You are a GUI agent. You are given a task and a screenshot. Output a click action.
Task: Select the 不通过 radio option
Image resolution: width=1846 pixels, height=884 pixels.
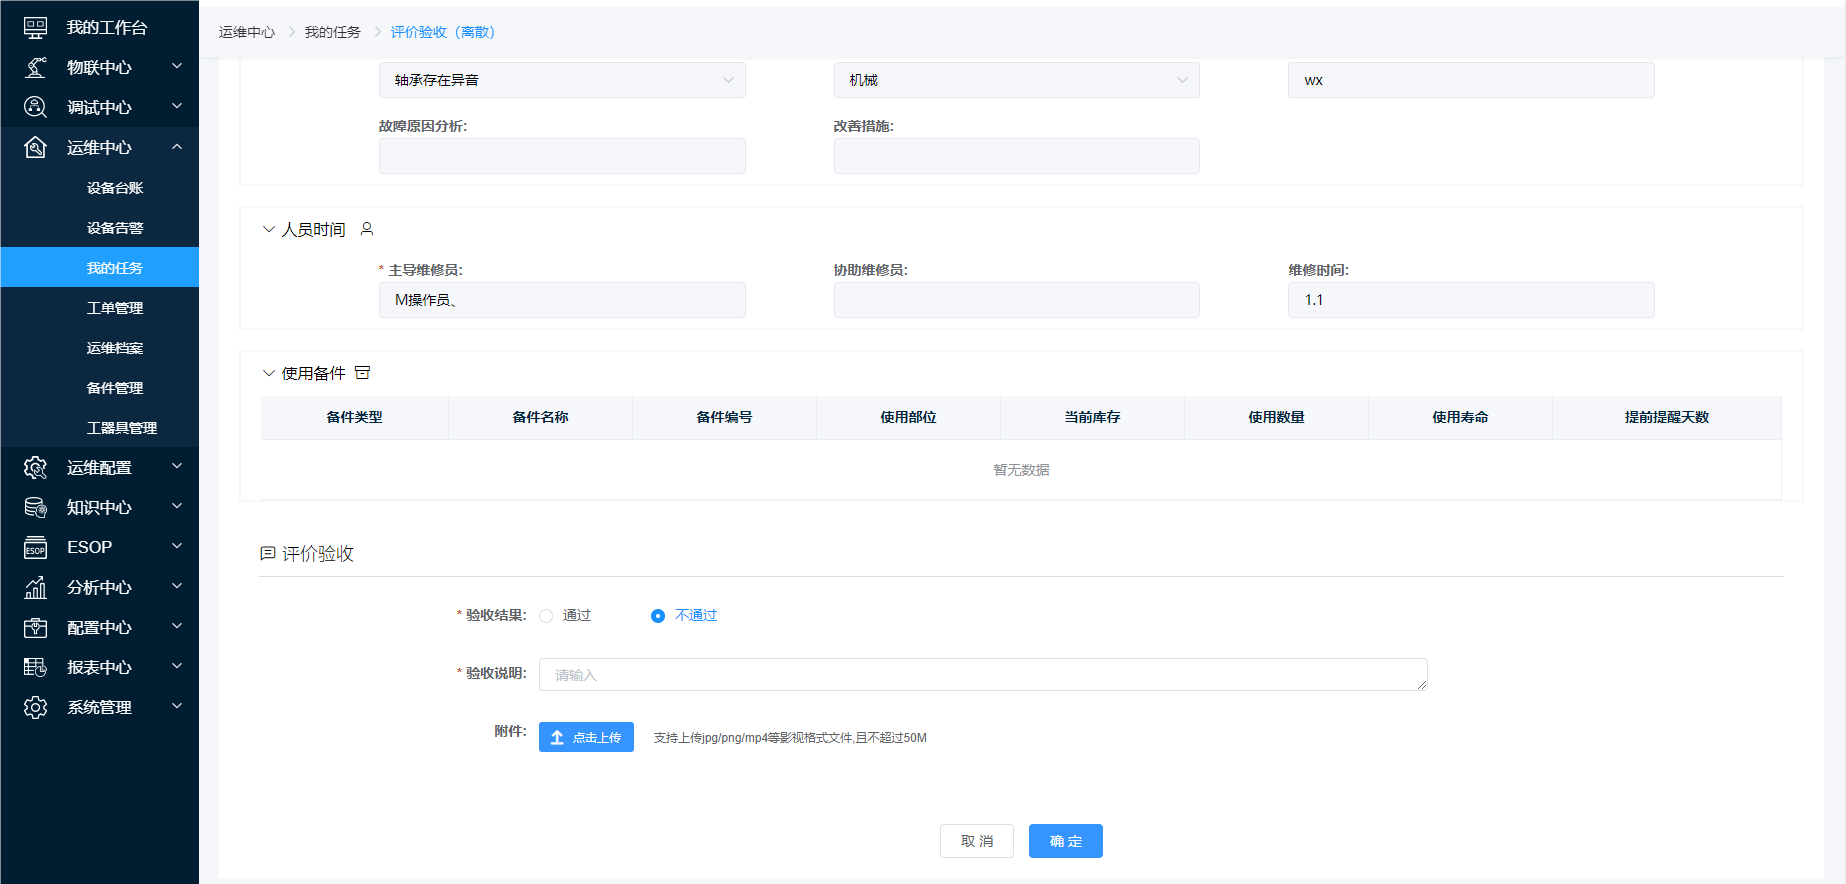coord(658,616)
